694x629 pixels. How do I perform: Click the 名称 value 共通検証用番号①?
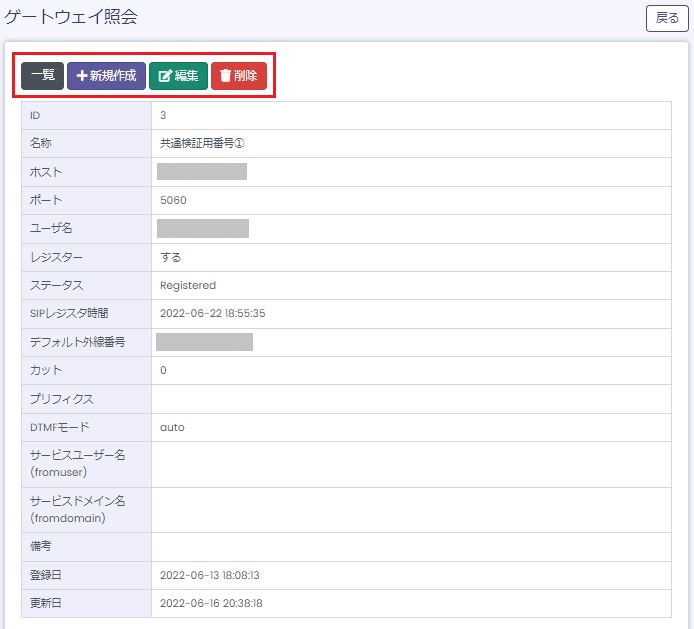tap(202, 143)
